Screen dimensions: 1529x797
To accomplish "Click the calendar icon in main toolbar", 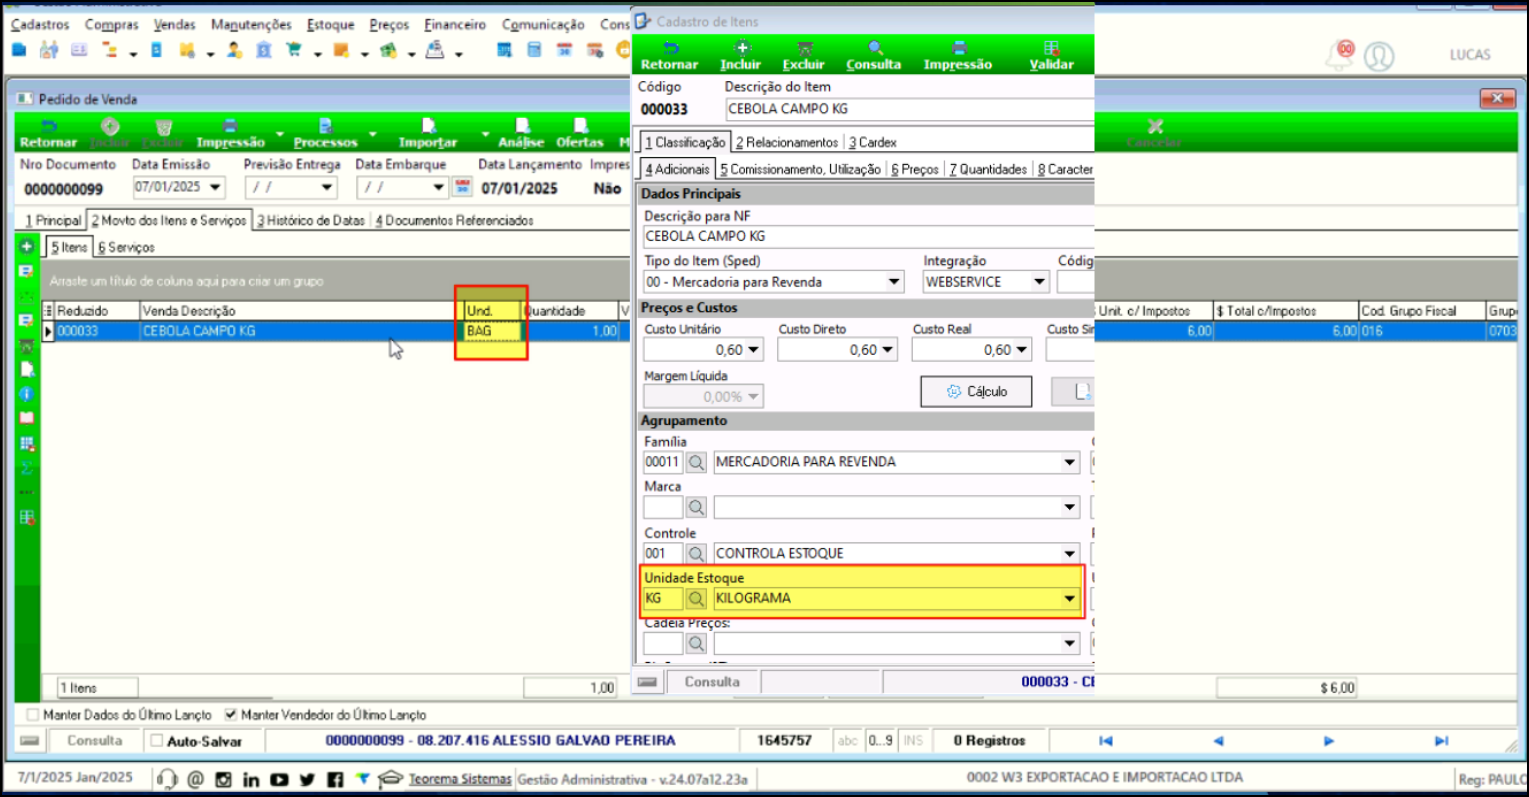I will (564, 49).
